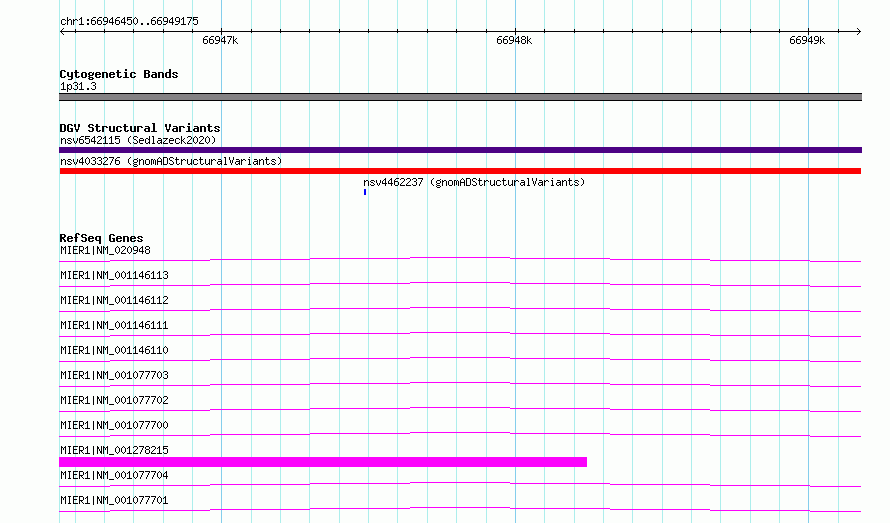Click the intron line below MIER1|NM_001146113
890x523 pixels.
[460, 284]
